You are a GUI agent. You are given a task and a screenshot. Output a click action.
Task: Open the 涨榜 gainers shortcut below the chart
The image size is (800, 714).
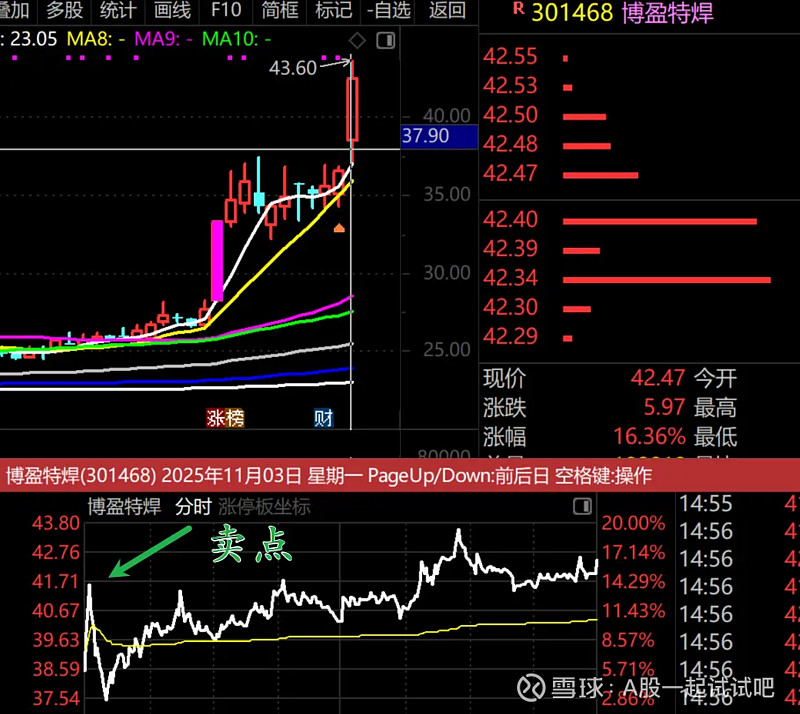coord(226,417)
